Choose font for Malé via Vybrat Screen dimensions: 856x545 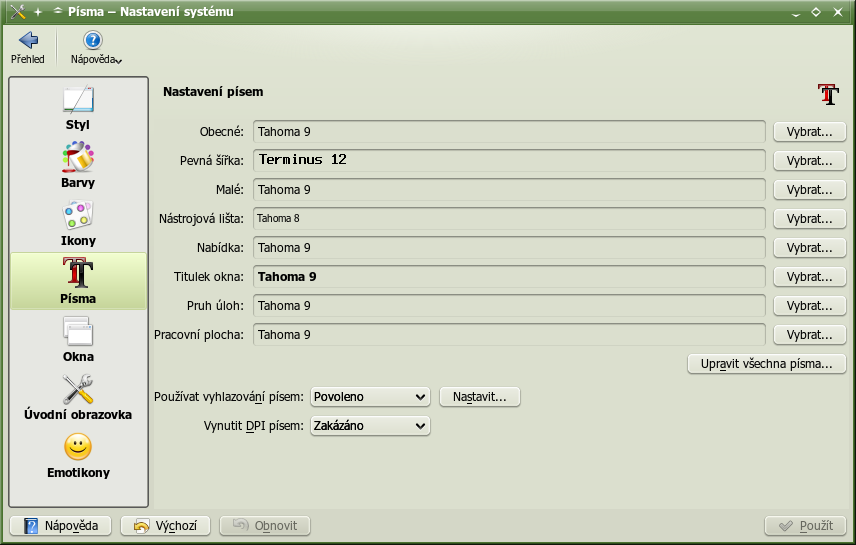[810, 189]
